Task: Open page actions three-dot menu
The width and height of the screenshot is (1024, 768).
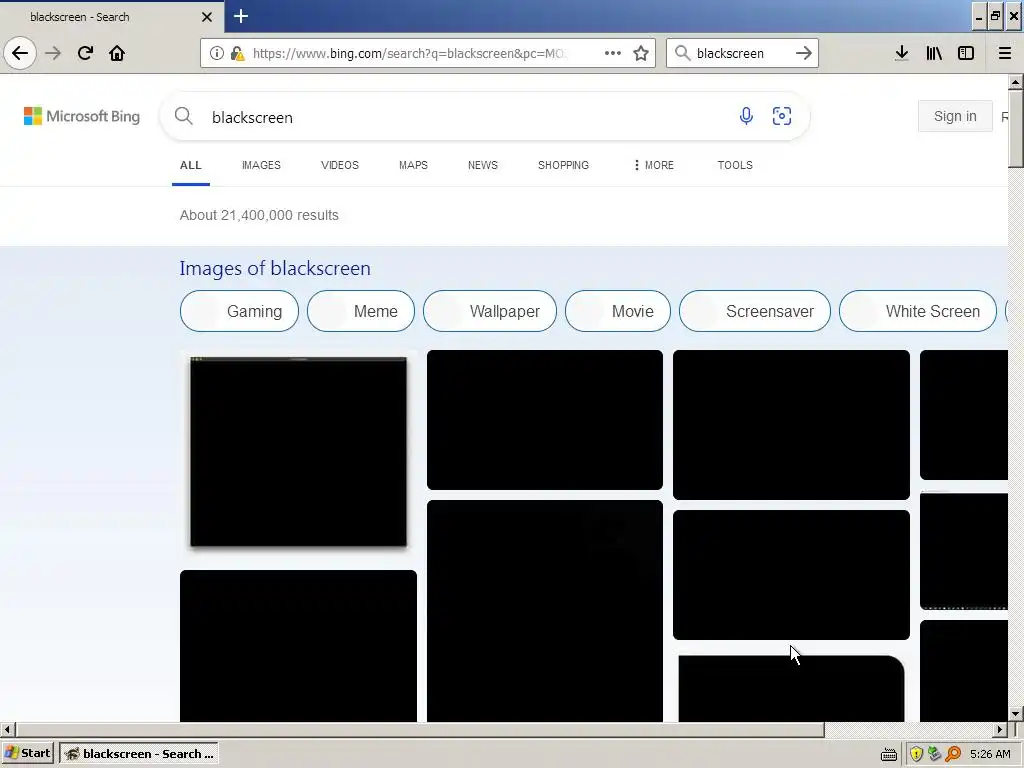Action: [613, 53]
